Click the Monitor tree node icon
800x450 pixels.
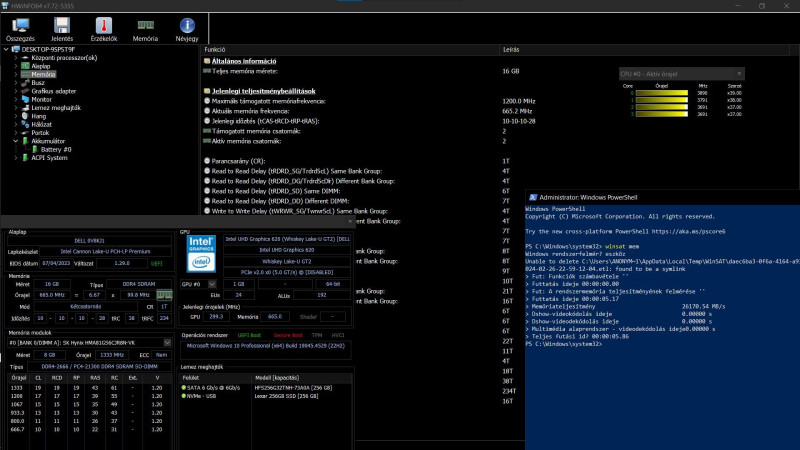pyautogui.click(x=25, y=99)
